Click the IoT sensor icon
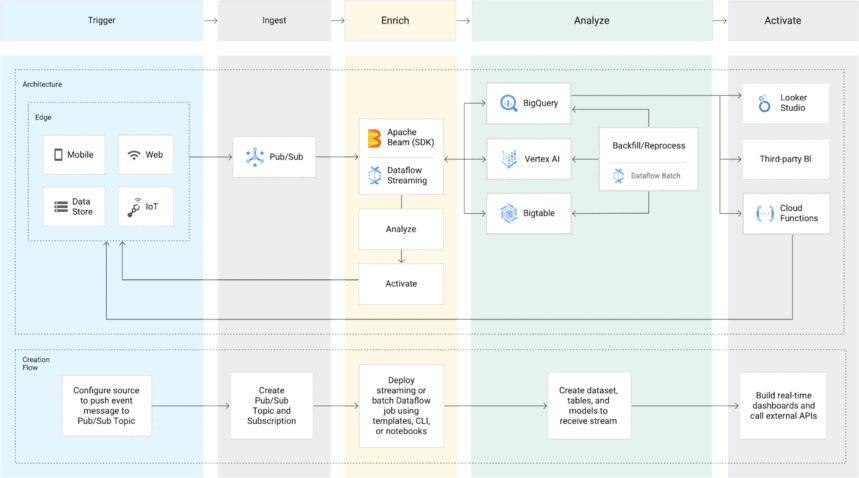Screen dimensions: 859x478 coord(134,208)
